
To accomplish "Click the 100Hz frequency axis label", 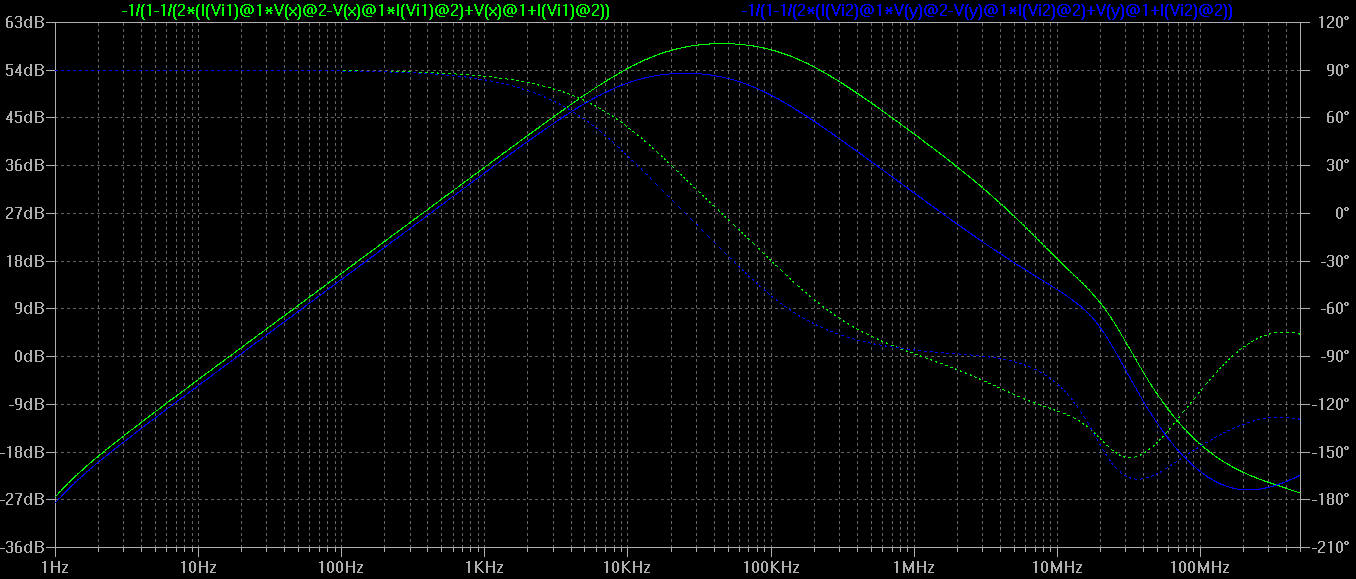I will [x=341, y=568].
